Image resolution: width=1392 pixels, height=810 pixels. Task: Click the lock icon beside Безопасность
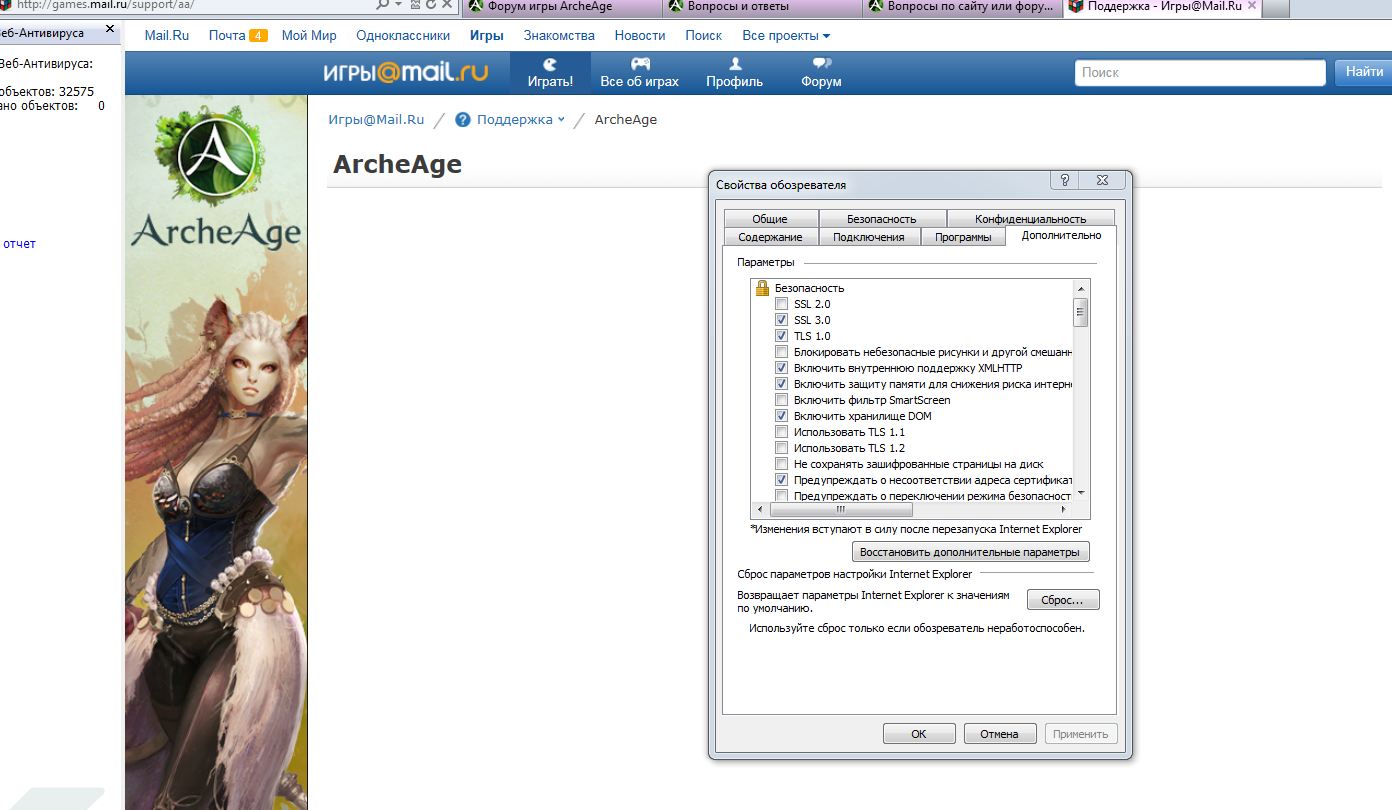click(762, 288)
